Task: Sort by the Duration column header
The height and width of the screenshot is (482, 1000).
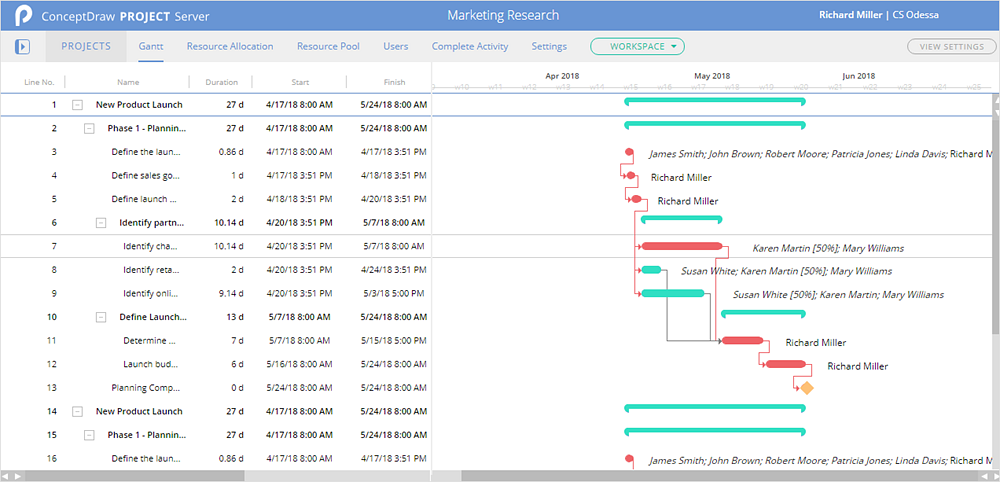Action: point(221,82)
